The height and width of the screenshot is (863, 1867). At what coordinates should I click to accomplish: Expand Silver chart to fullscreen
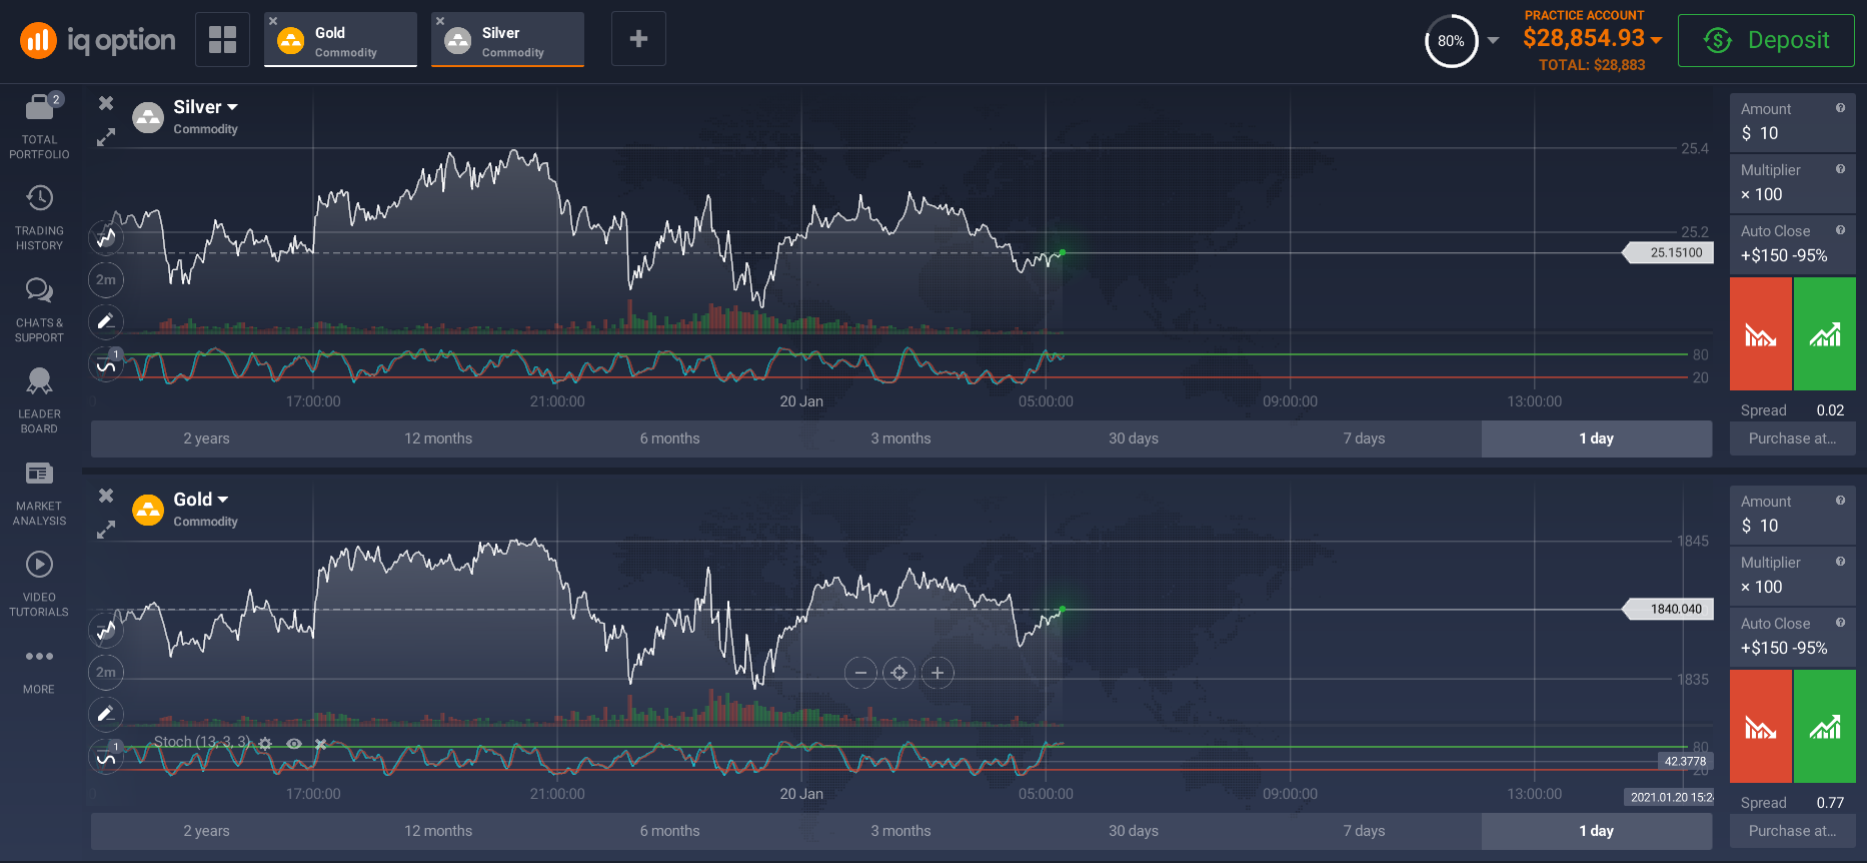pyautogui.click(x=106, y=137)
